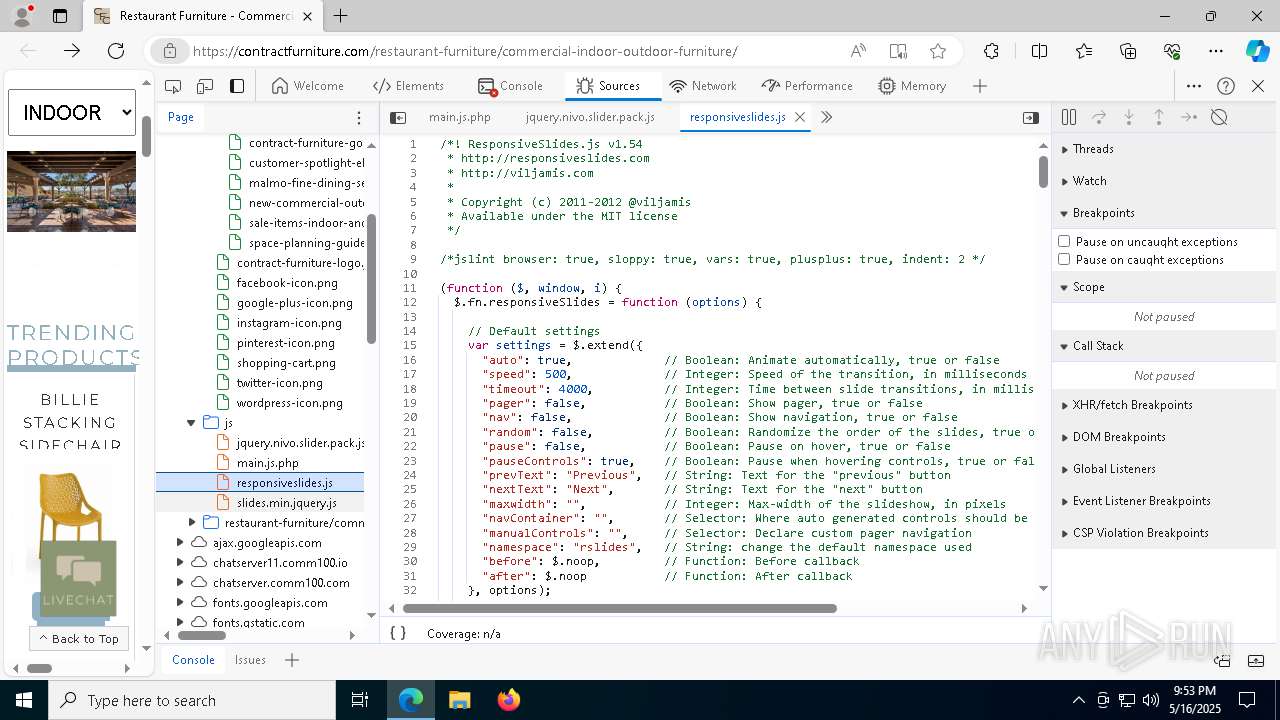Click the Back to Top button
The image size is (1280, 720).
(79, 639)
